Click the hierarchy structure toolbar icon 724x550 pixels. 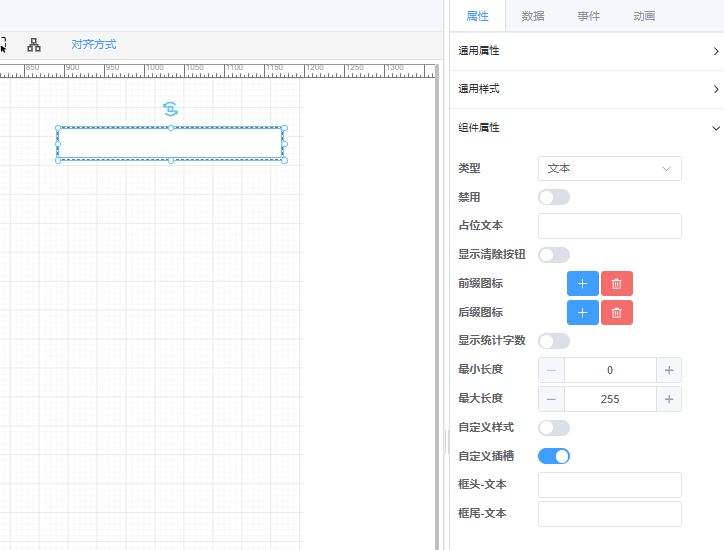coord(34,45)
